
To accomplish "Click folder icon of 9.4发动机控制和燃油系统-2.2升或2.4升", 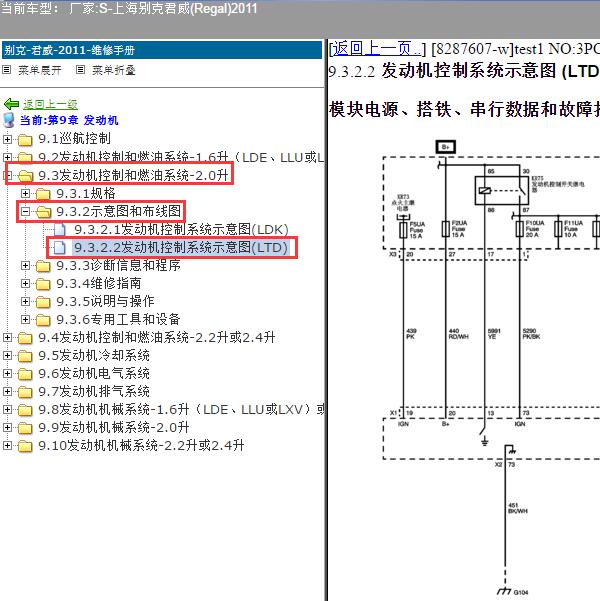I will click(25, 338).
